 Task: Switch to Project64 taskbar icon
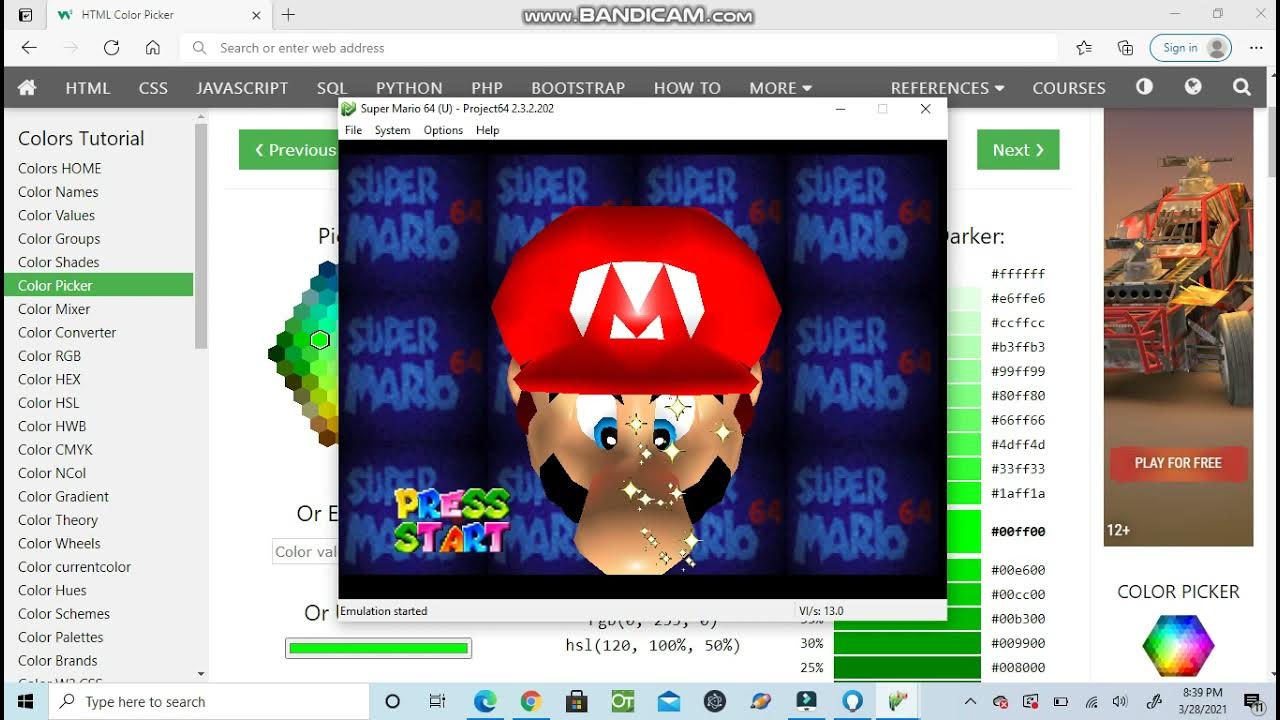pos(898,702)
